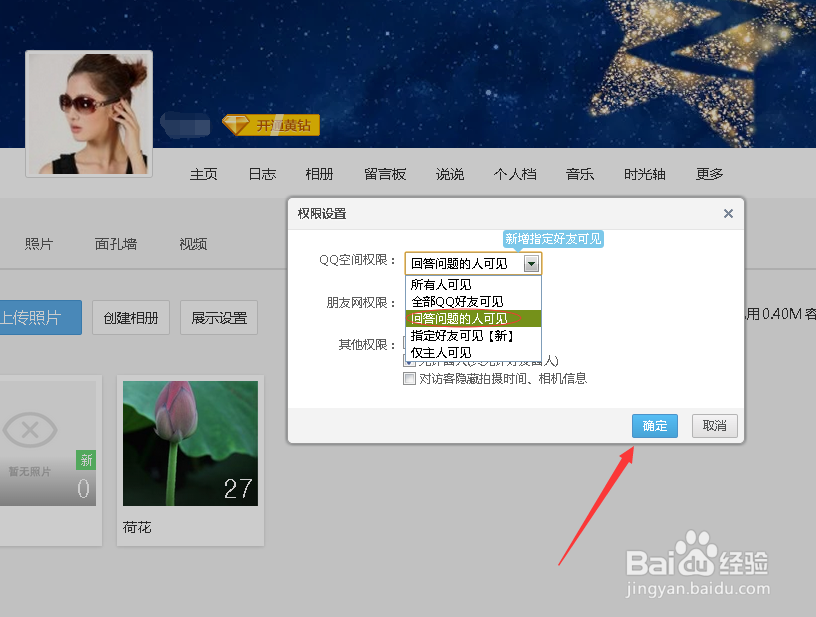Click the profile avatar photo
The image size is (816, 617).
pyautogui.click(x=89, y=114)
